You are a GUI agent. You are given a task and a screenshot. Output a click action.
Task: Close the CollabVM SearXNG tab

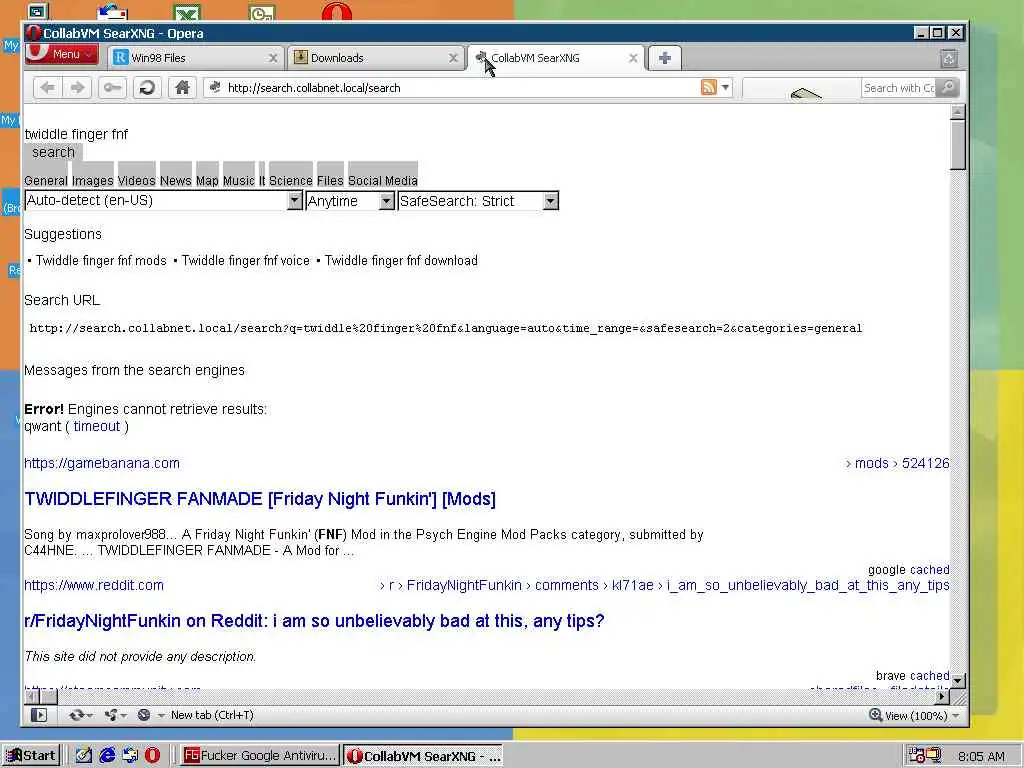[633, 58]
